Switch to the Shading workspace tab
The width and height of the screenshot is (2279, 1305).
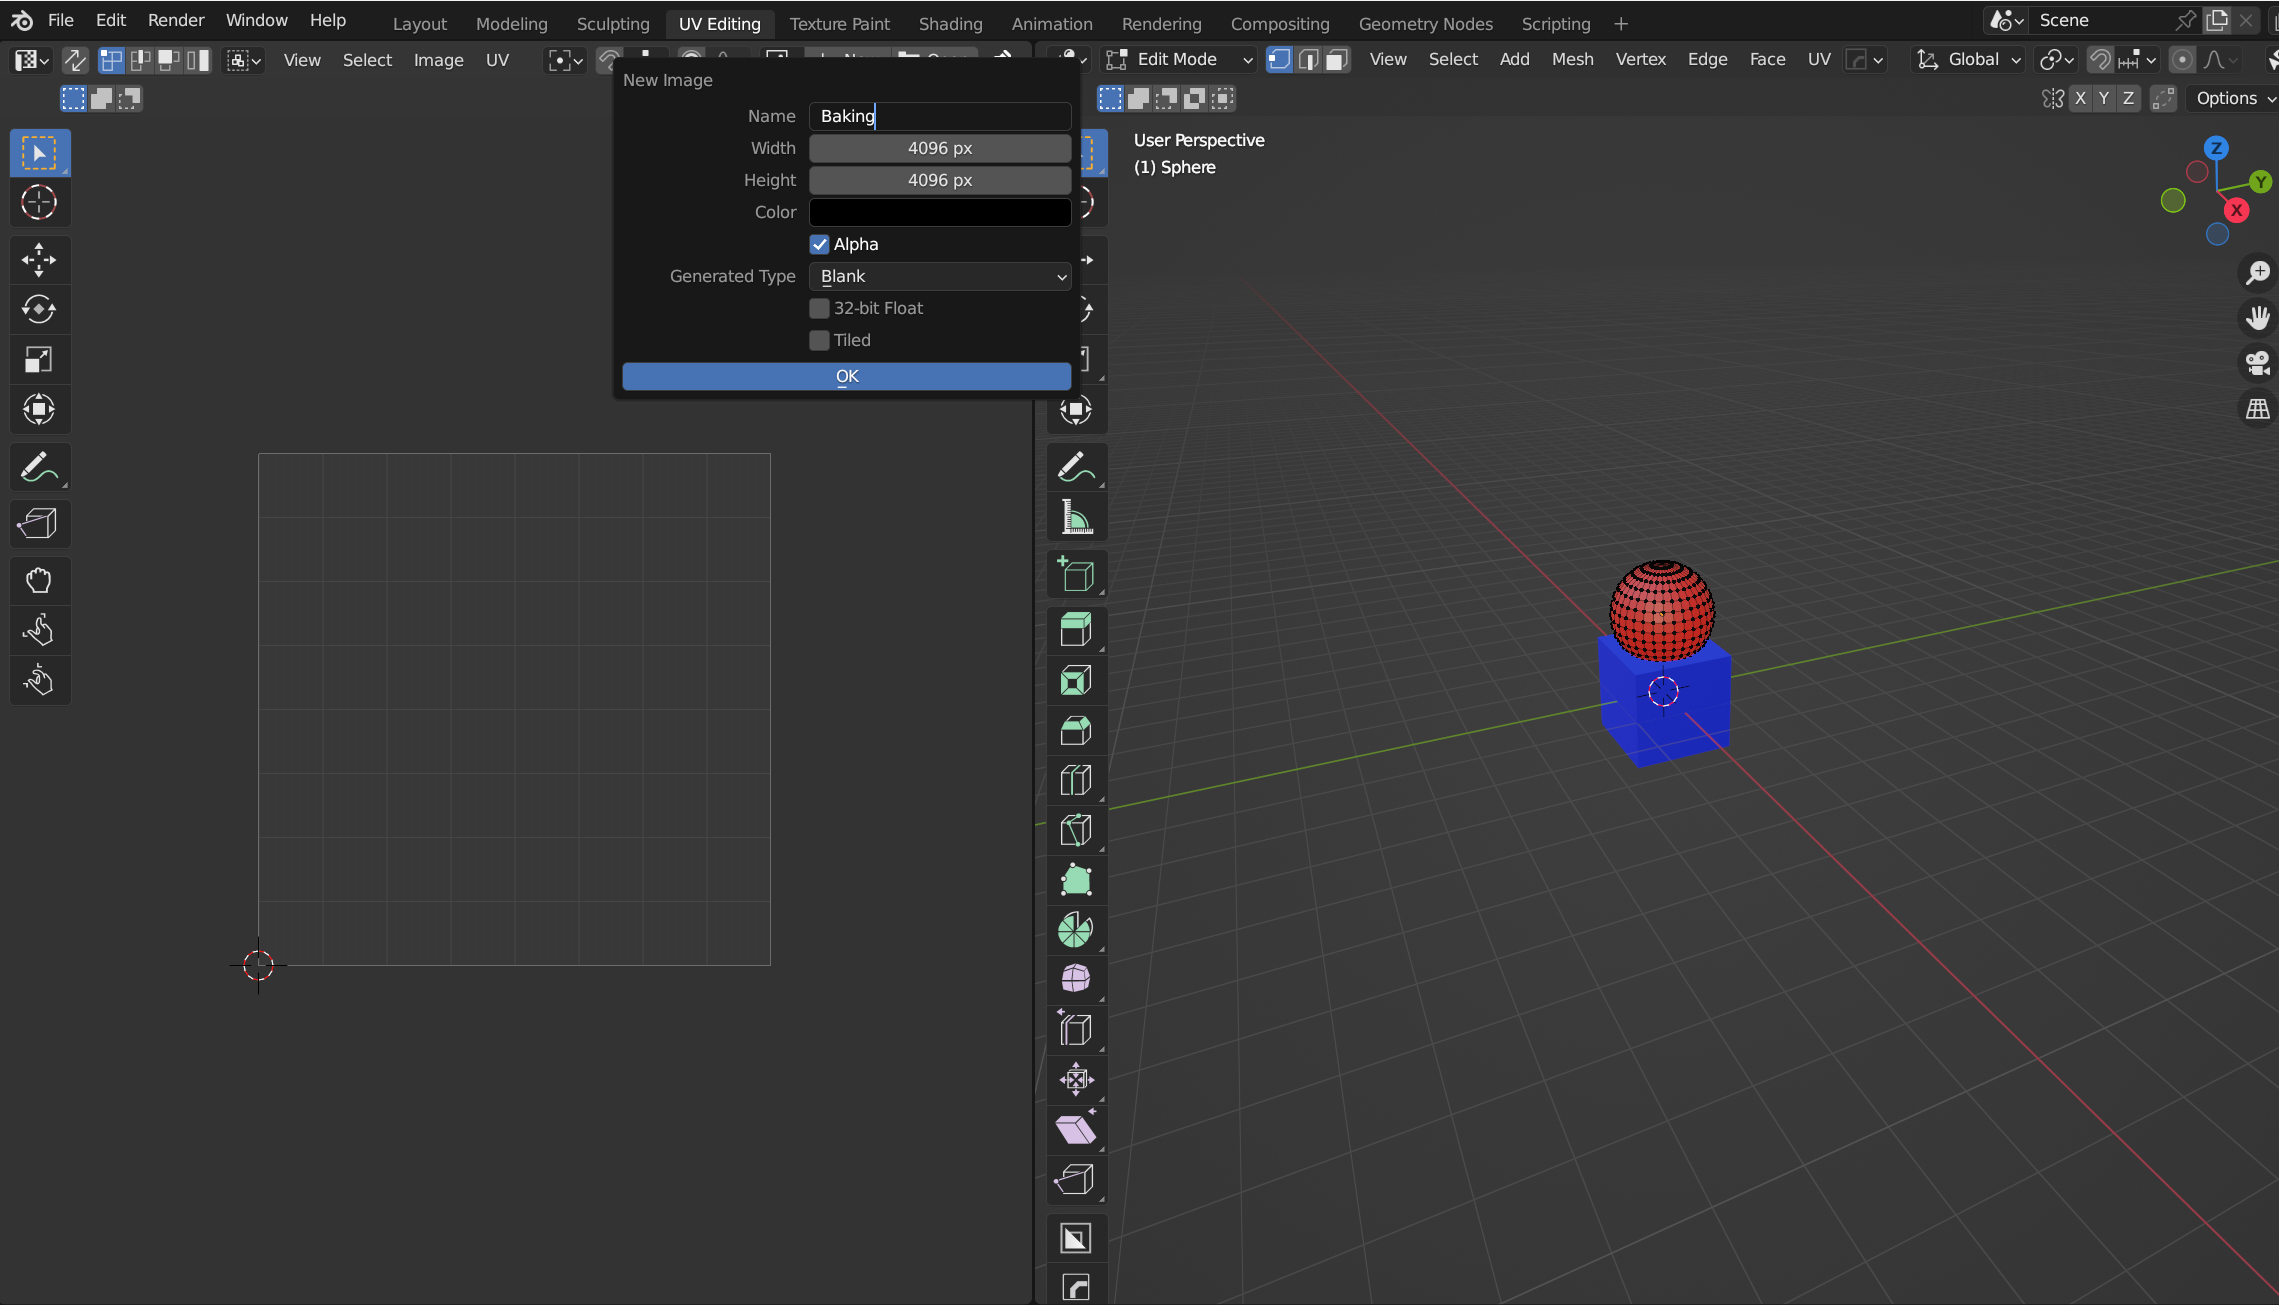coord(949,23)
